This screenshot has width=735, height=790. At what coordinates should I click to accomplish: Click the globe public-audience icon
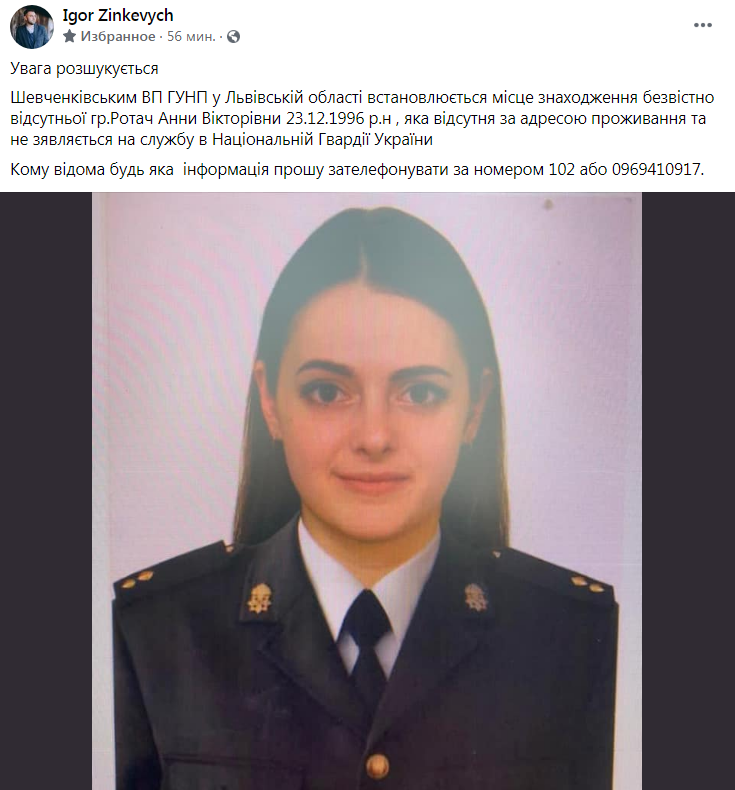coord(233,36)
